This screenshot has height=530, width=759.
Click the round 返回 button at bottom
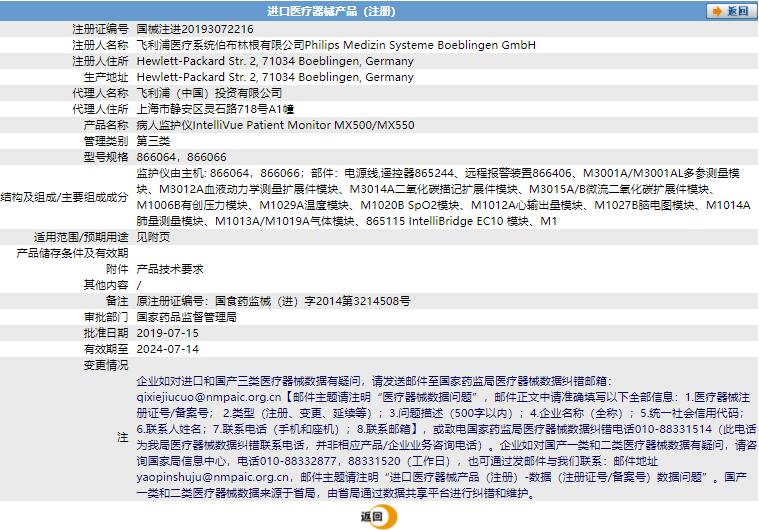[x=379, y=516]
